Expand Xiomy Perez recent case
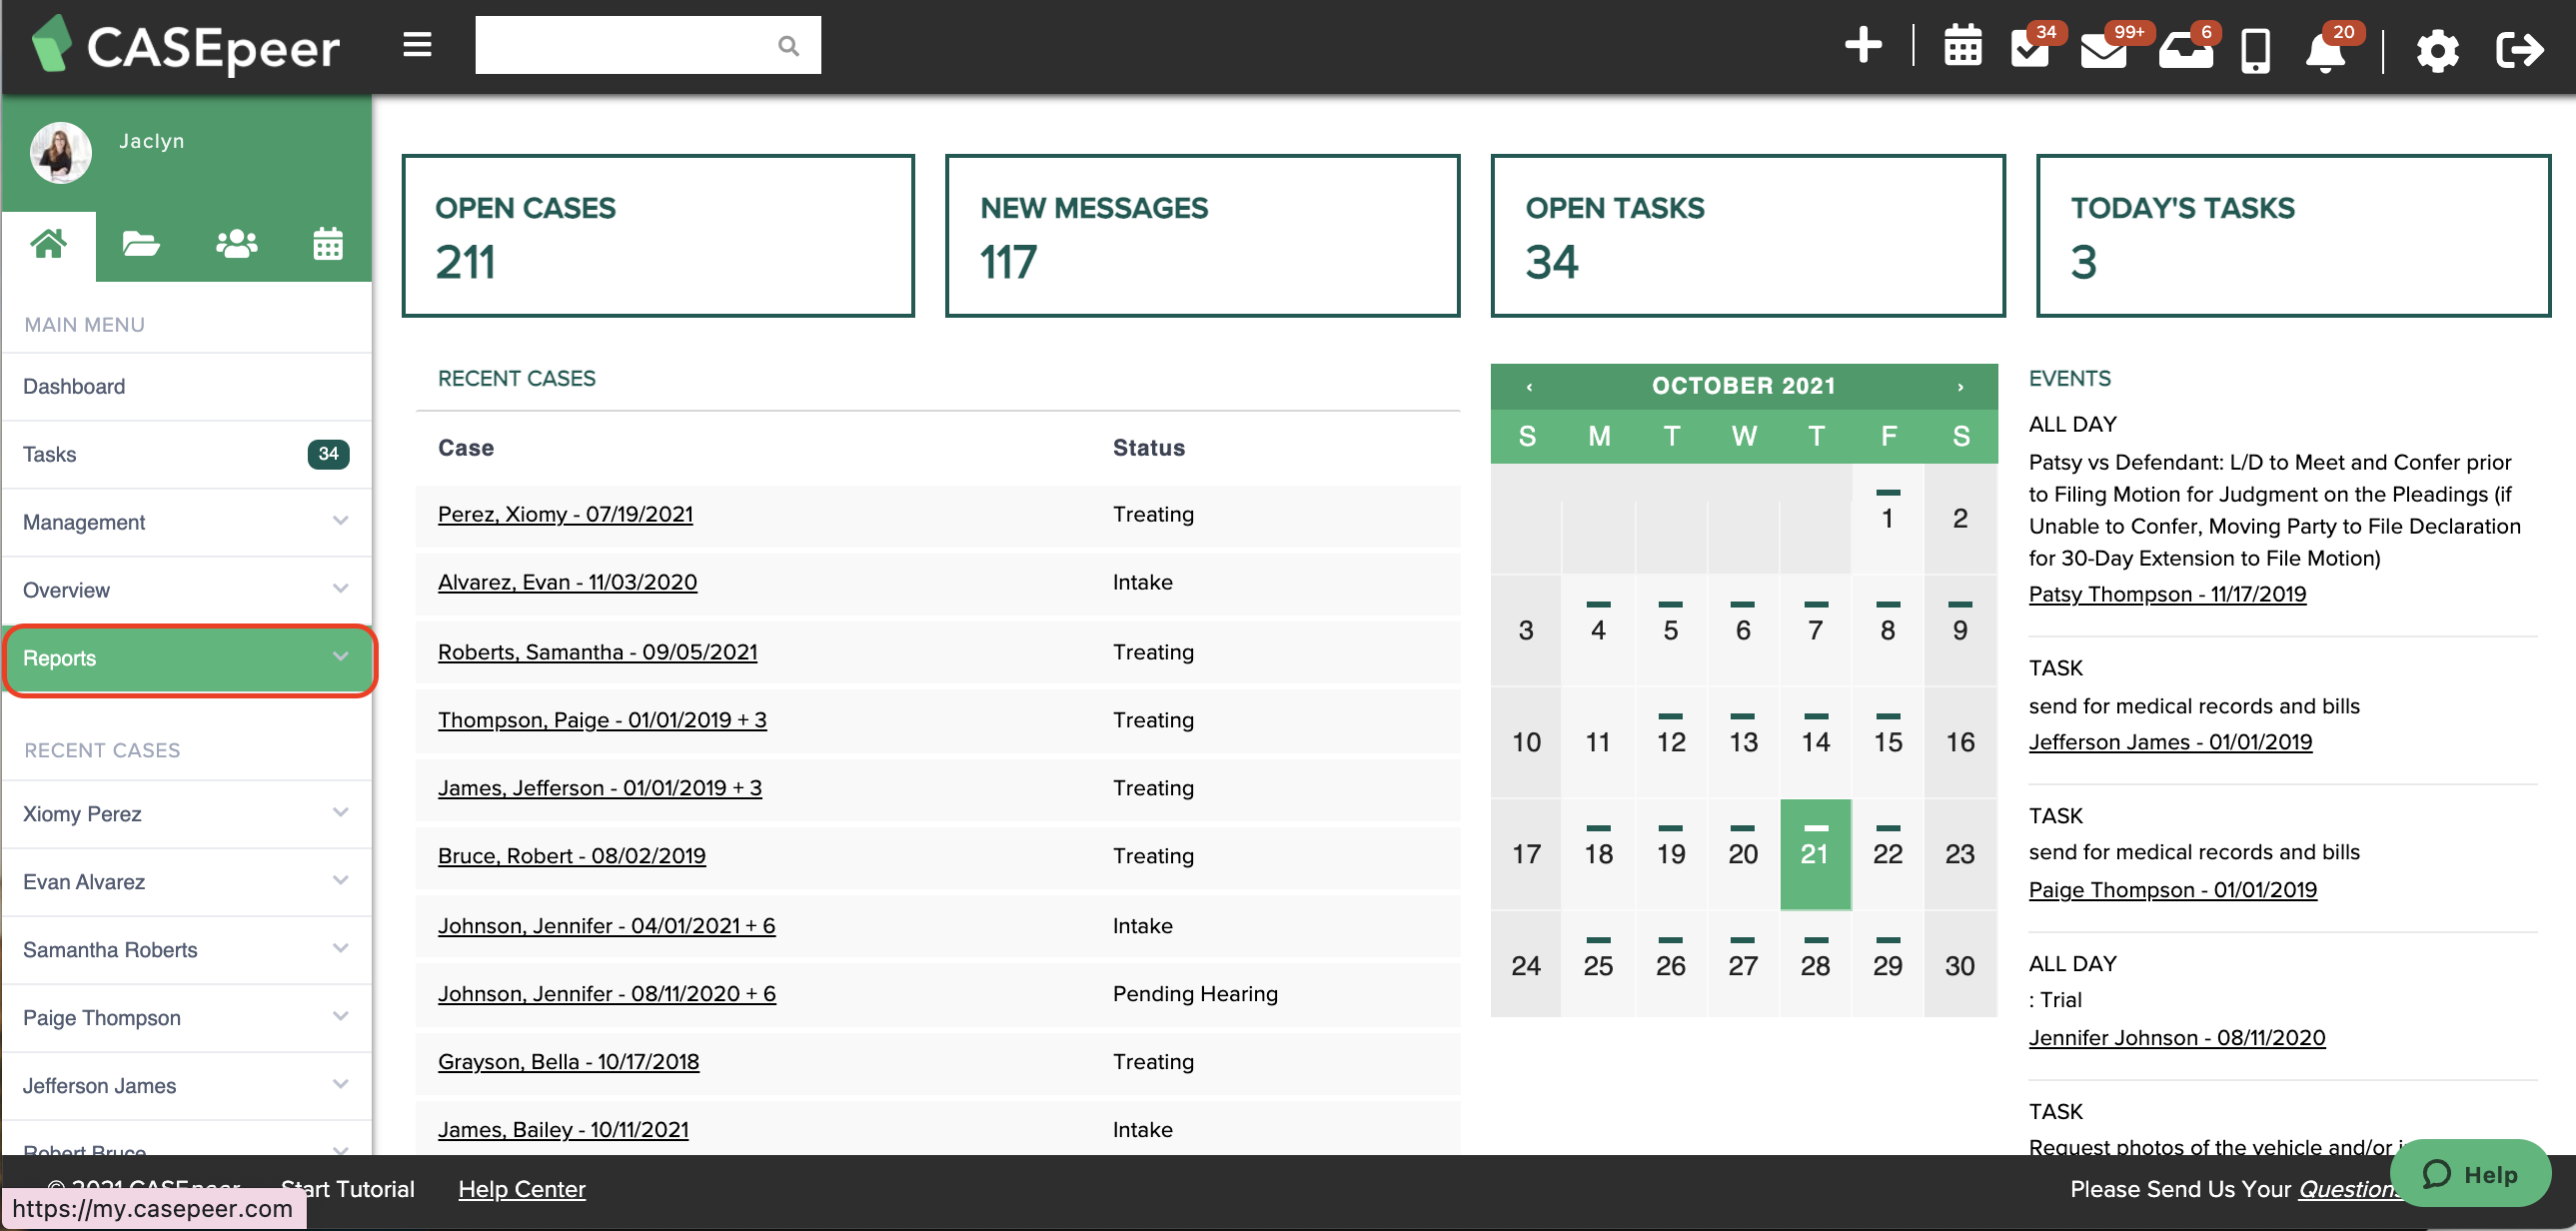Screen dimensions: 2576x1231 click(188, 814)
